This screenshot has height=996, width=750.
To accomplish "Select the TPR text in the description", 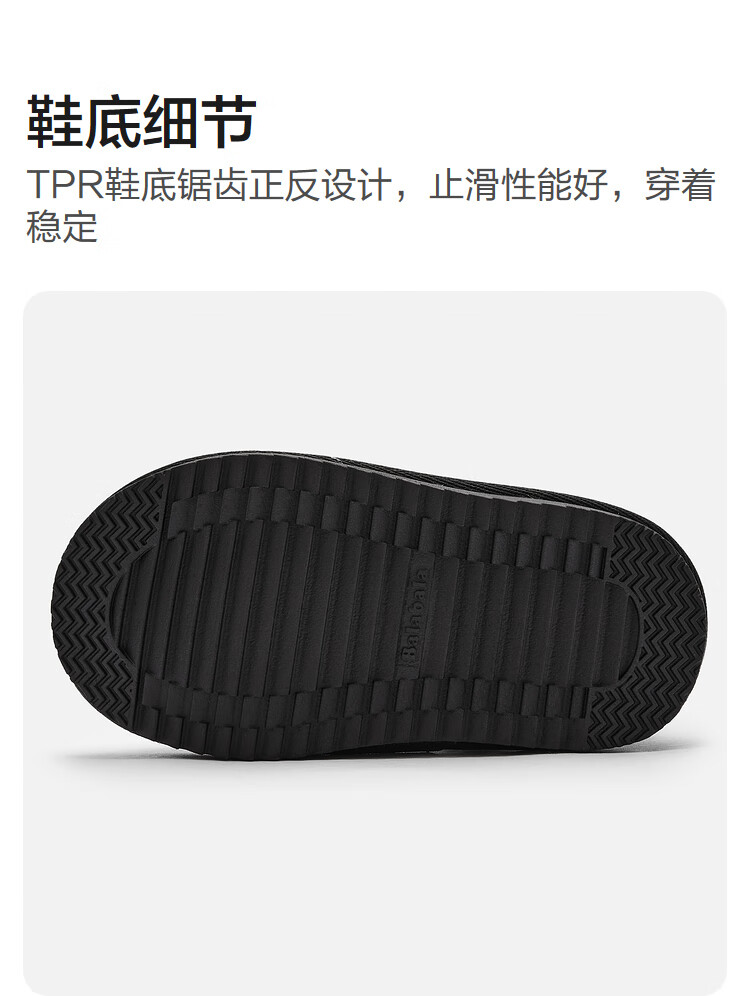I will tap(65, 185).
